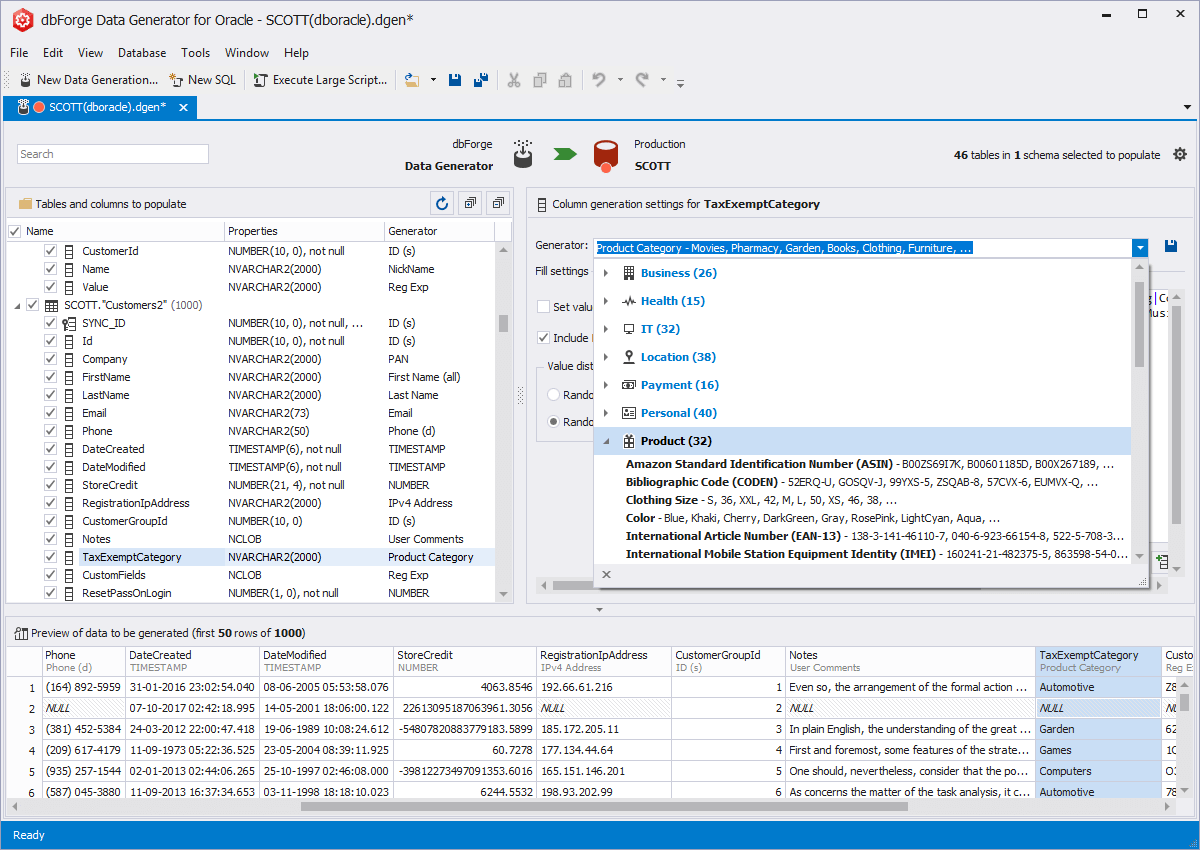Toggle the CustomerId column checkbox

click(48, 251)
